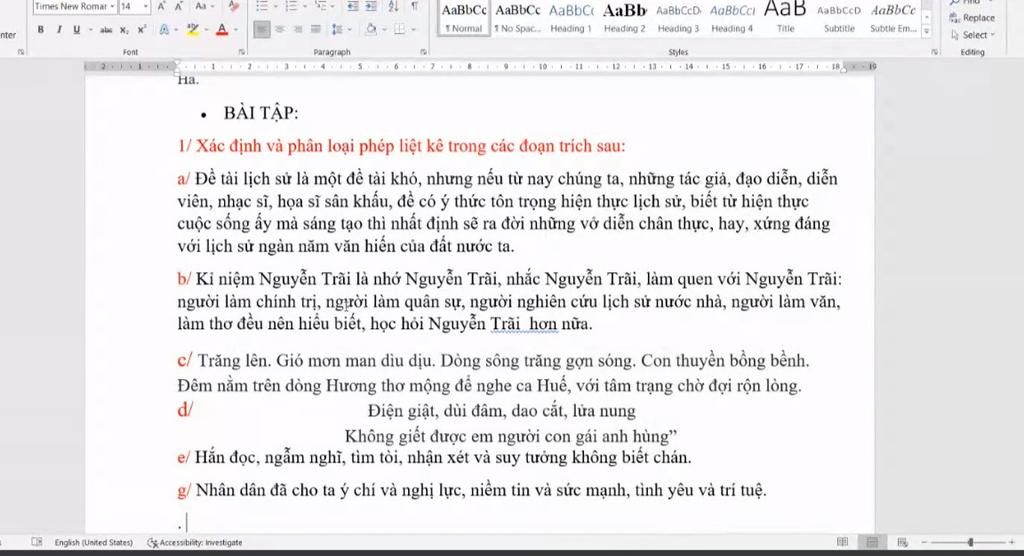
Task: Open the Select dropdown in Editing
Action: [x=973, y=35]
